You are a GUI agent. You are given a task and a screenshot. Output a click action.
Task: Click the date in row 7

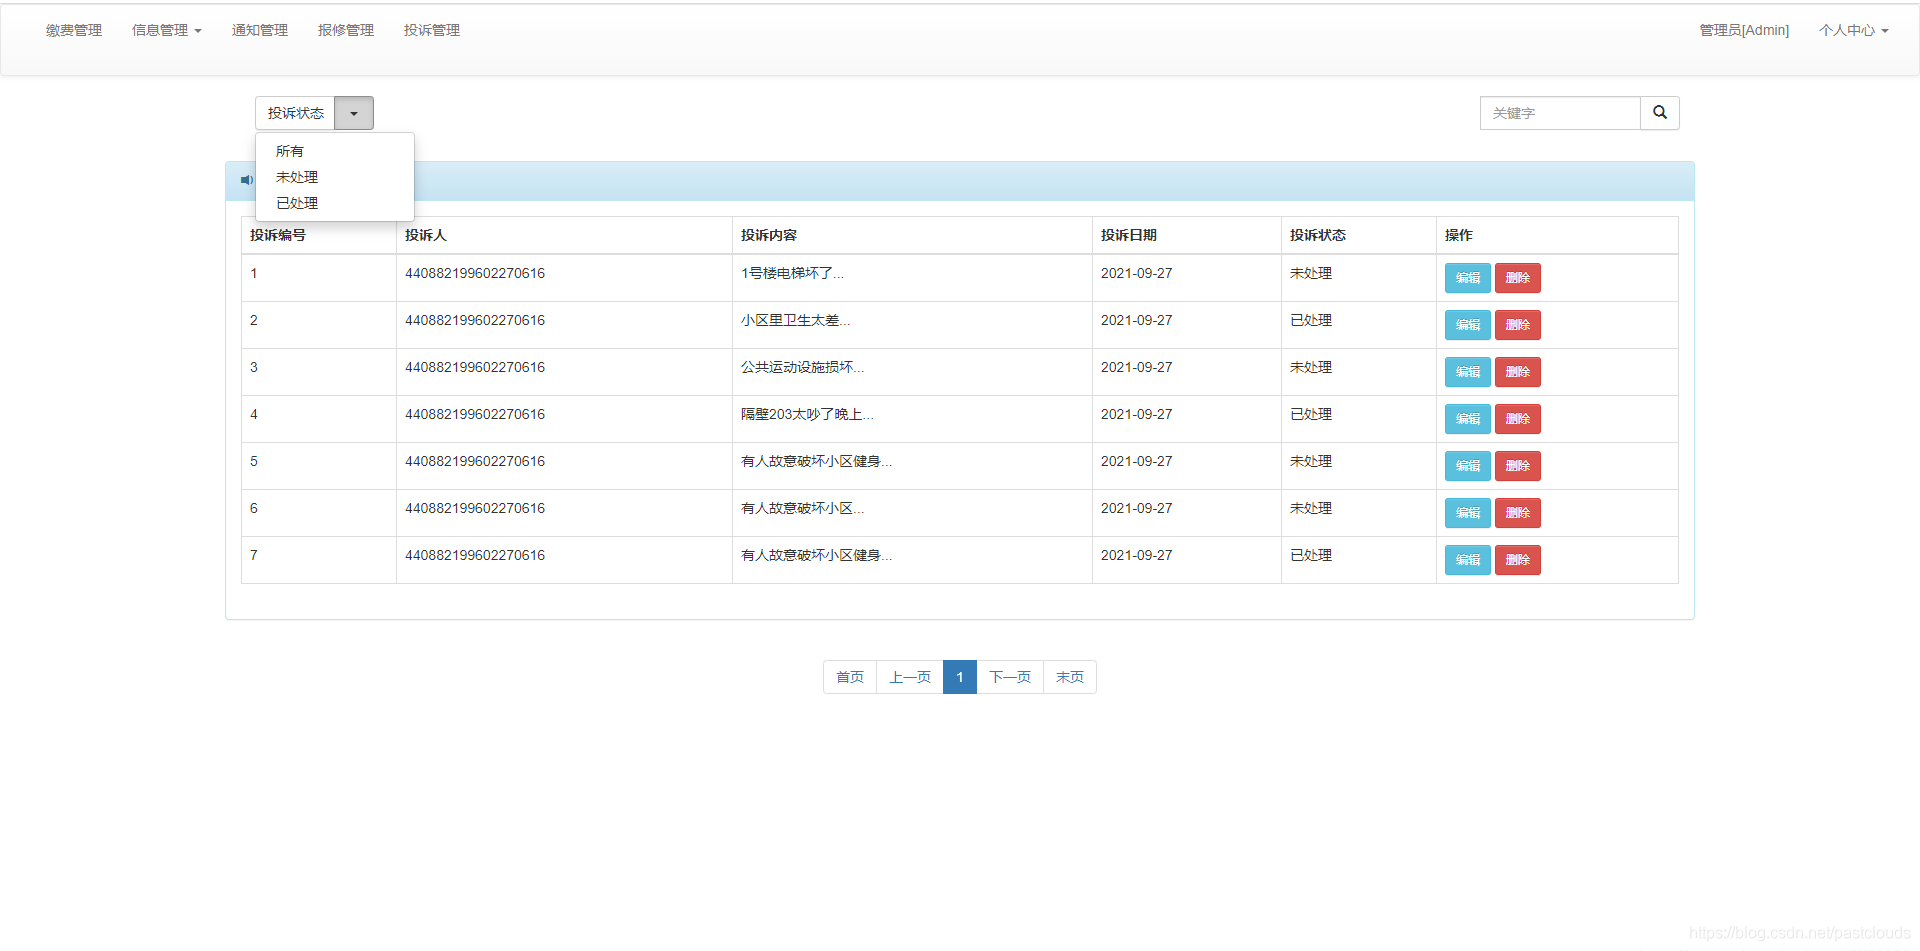(x=1137, y=555)
